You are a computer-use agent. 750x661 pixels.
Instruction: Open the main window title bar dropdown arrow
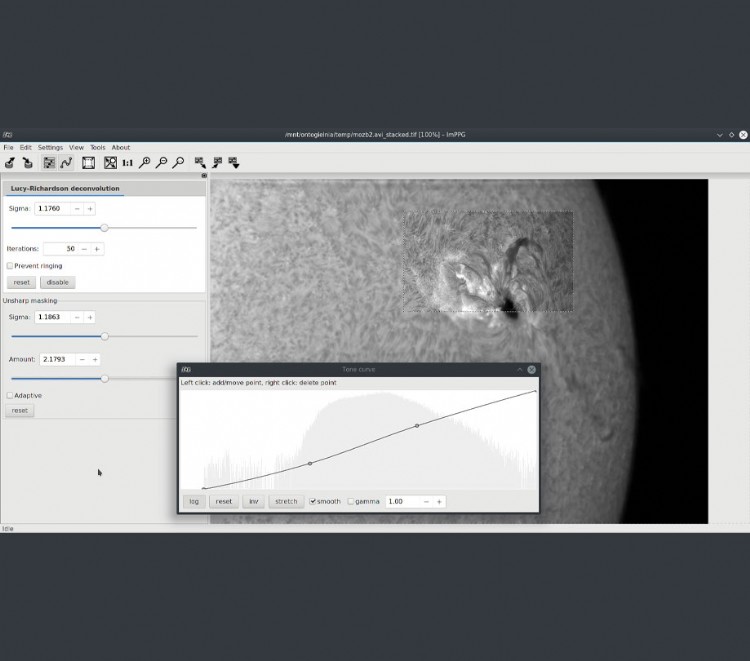(719, 135)
